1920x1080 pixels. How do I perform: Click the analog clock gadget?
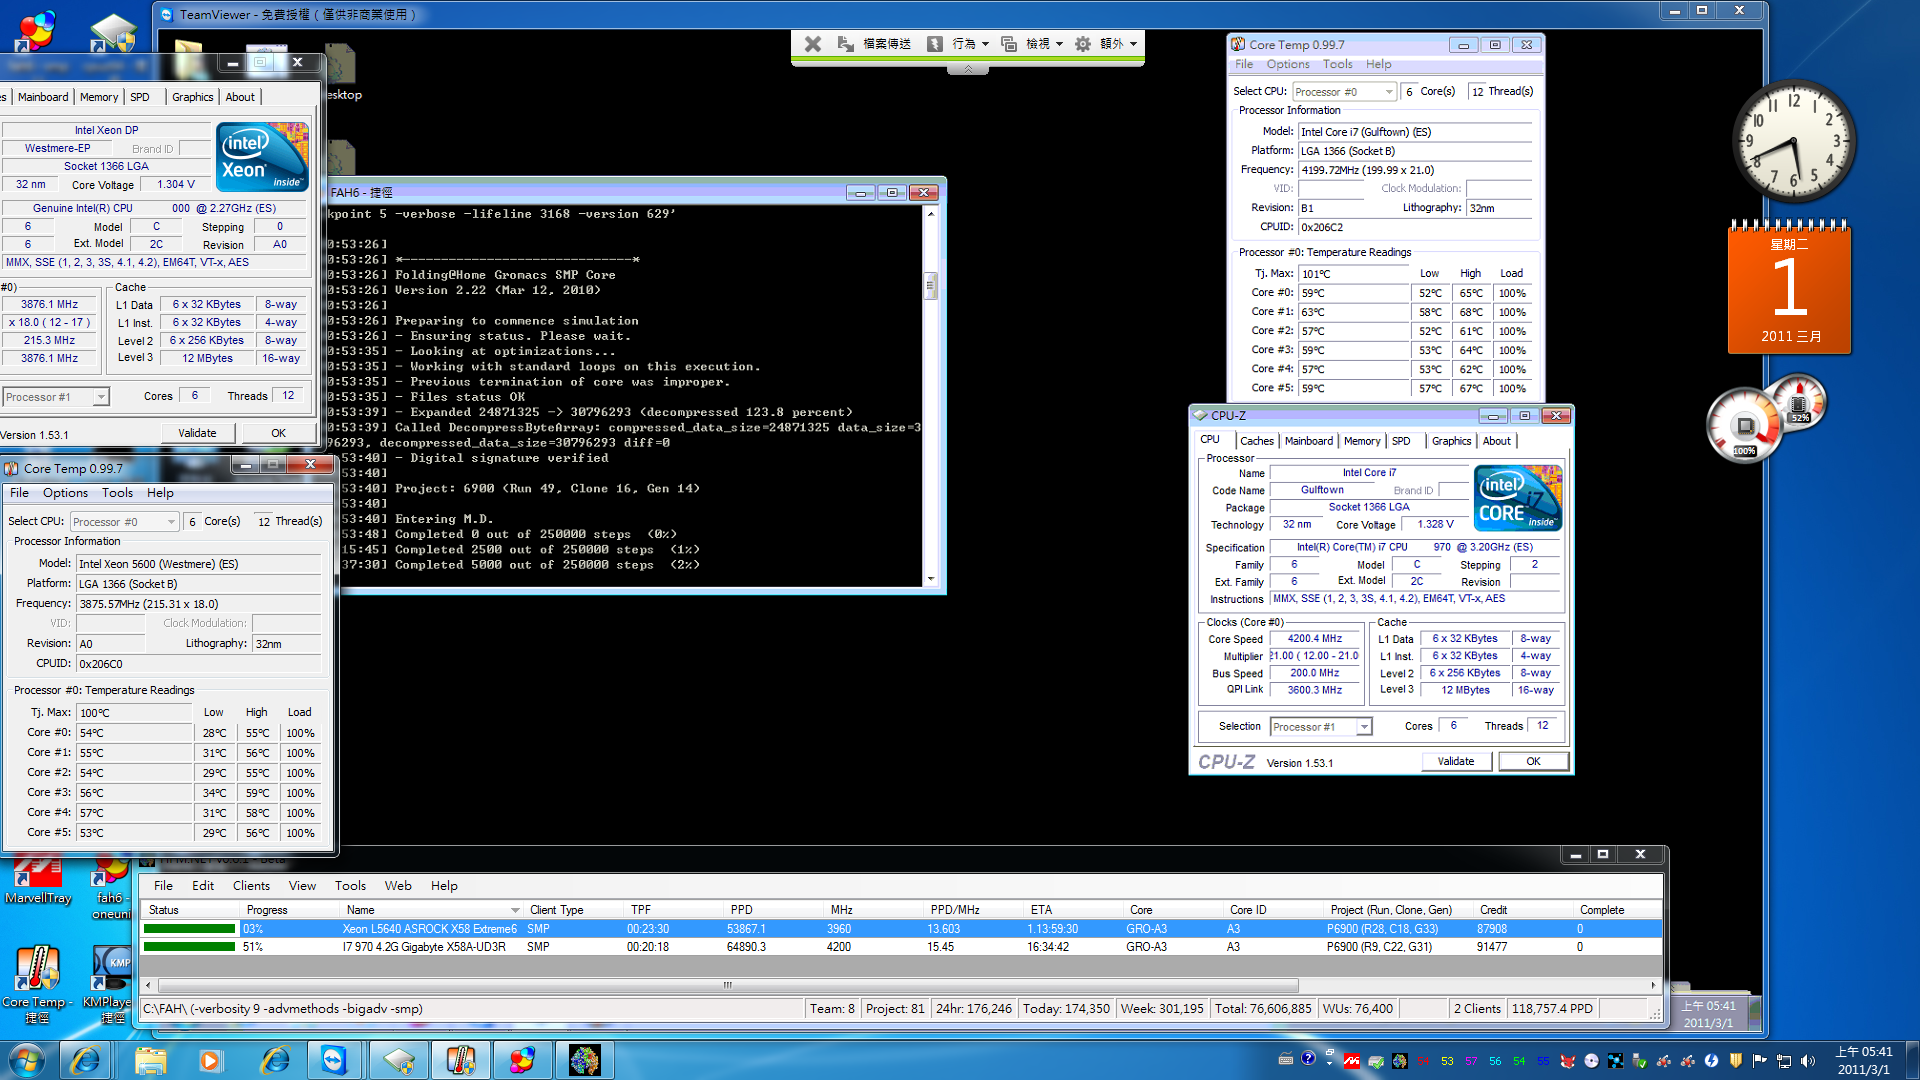click(x=1793, y=143)
